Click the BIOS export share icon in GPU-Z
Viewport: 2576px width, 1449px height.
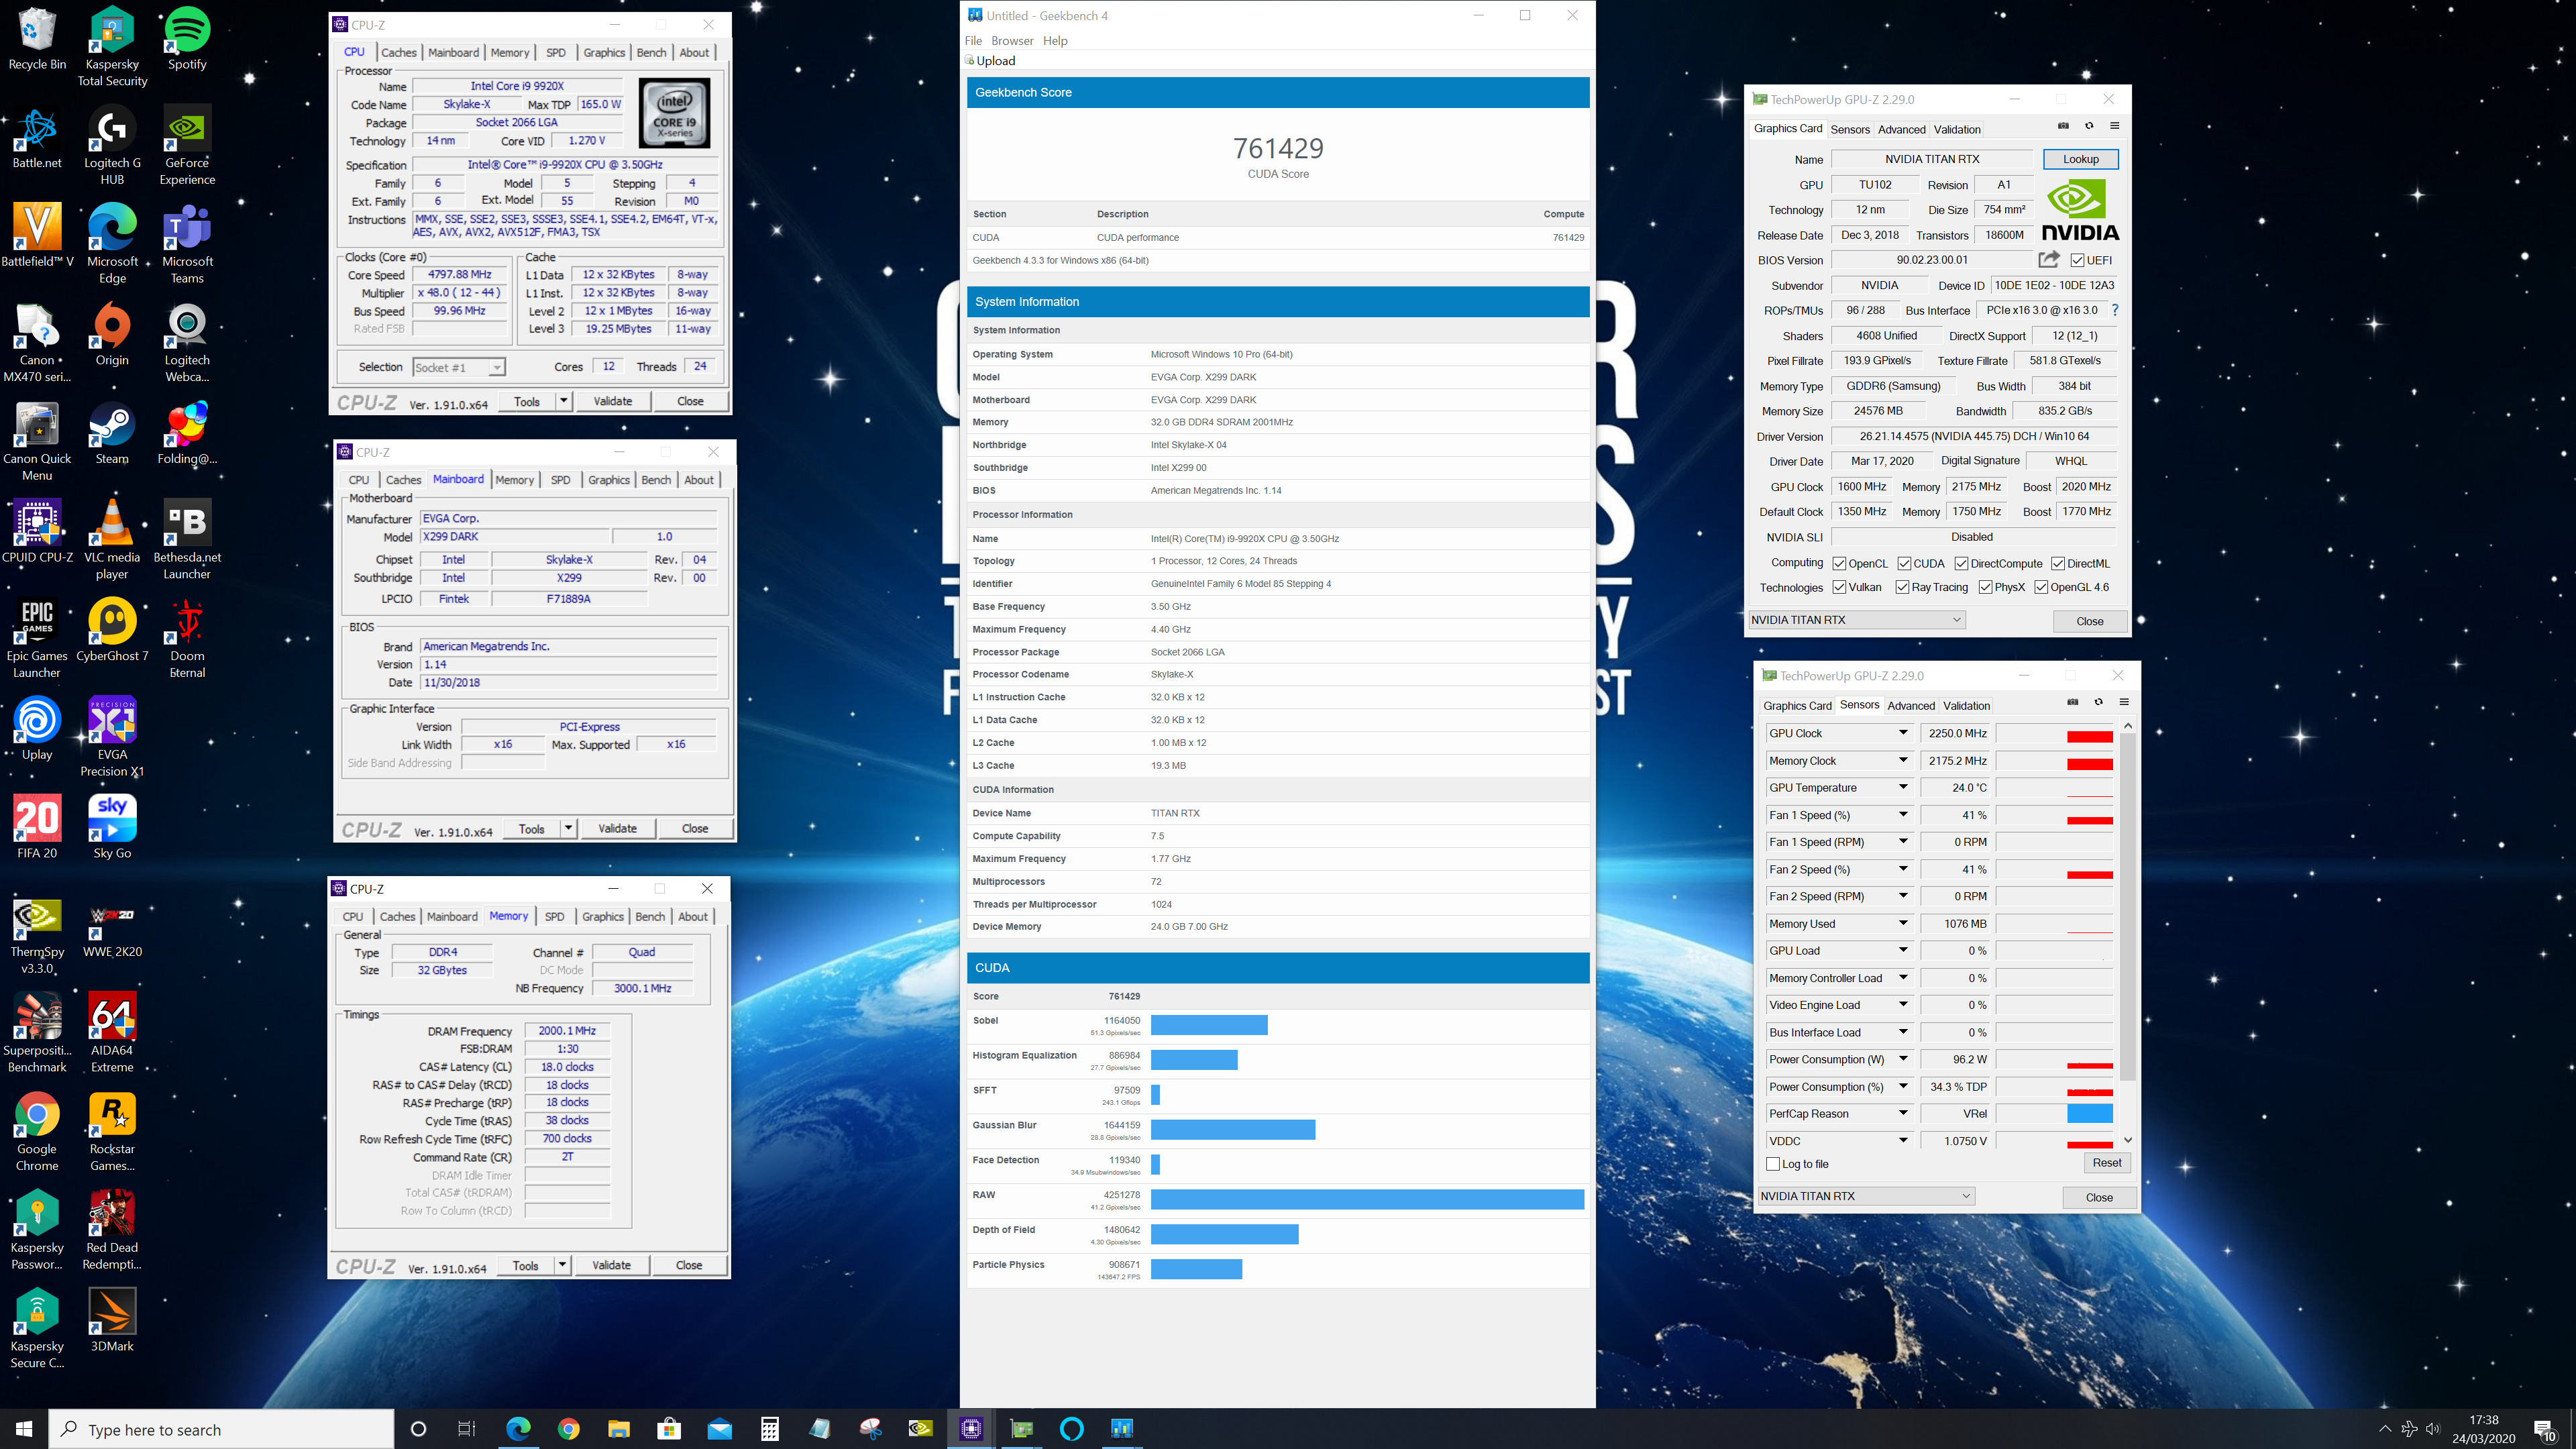2049,260
